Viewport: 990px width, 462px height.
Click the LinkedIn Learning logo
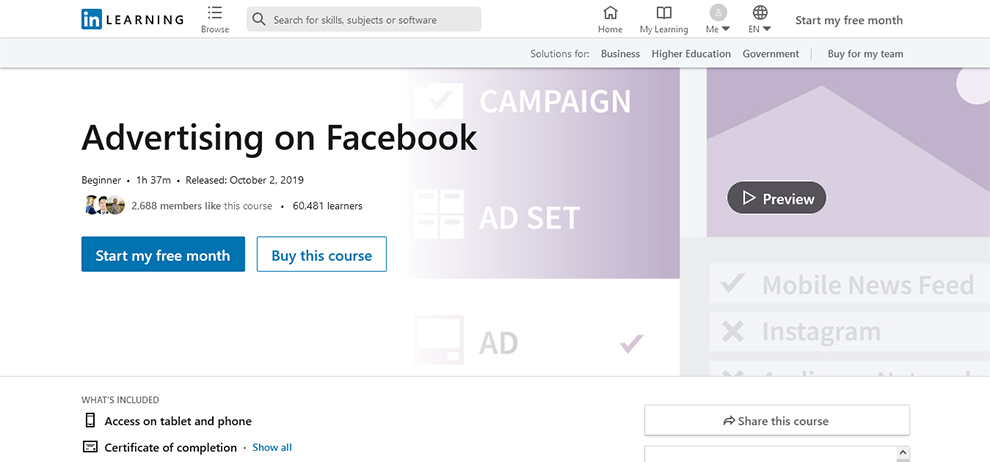pos(133,20)
